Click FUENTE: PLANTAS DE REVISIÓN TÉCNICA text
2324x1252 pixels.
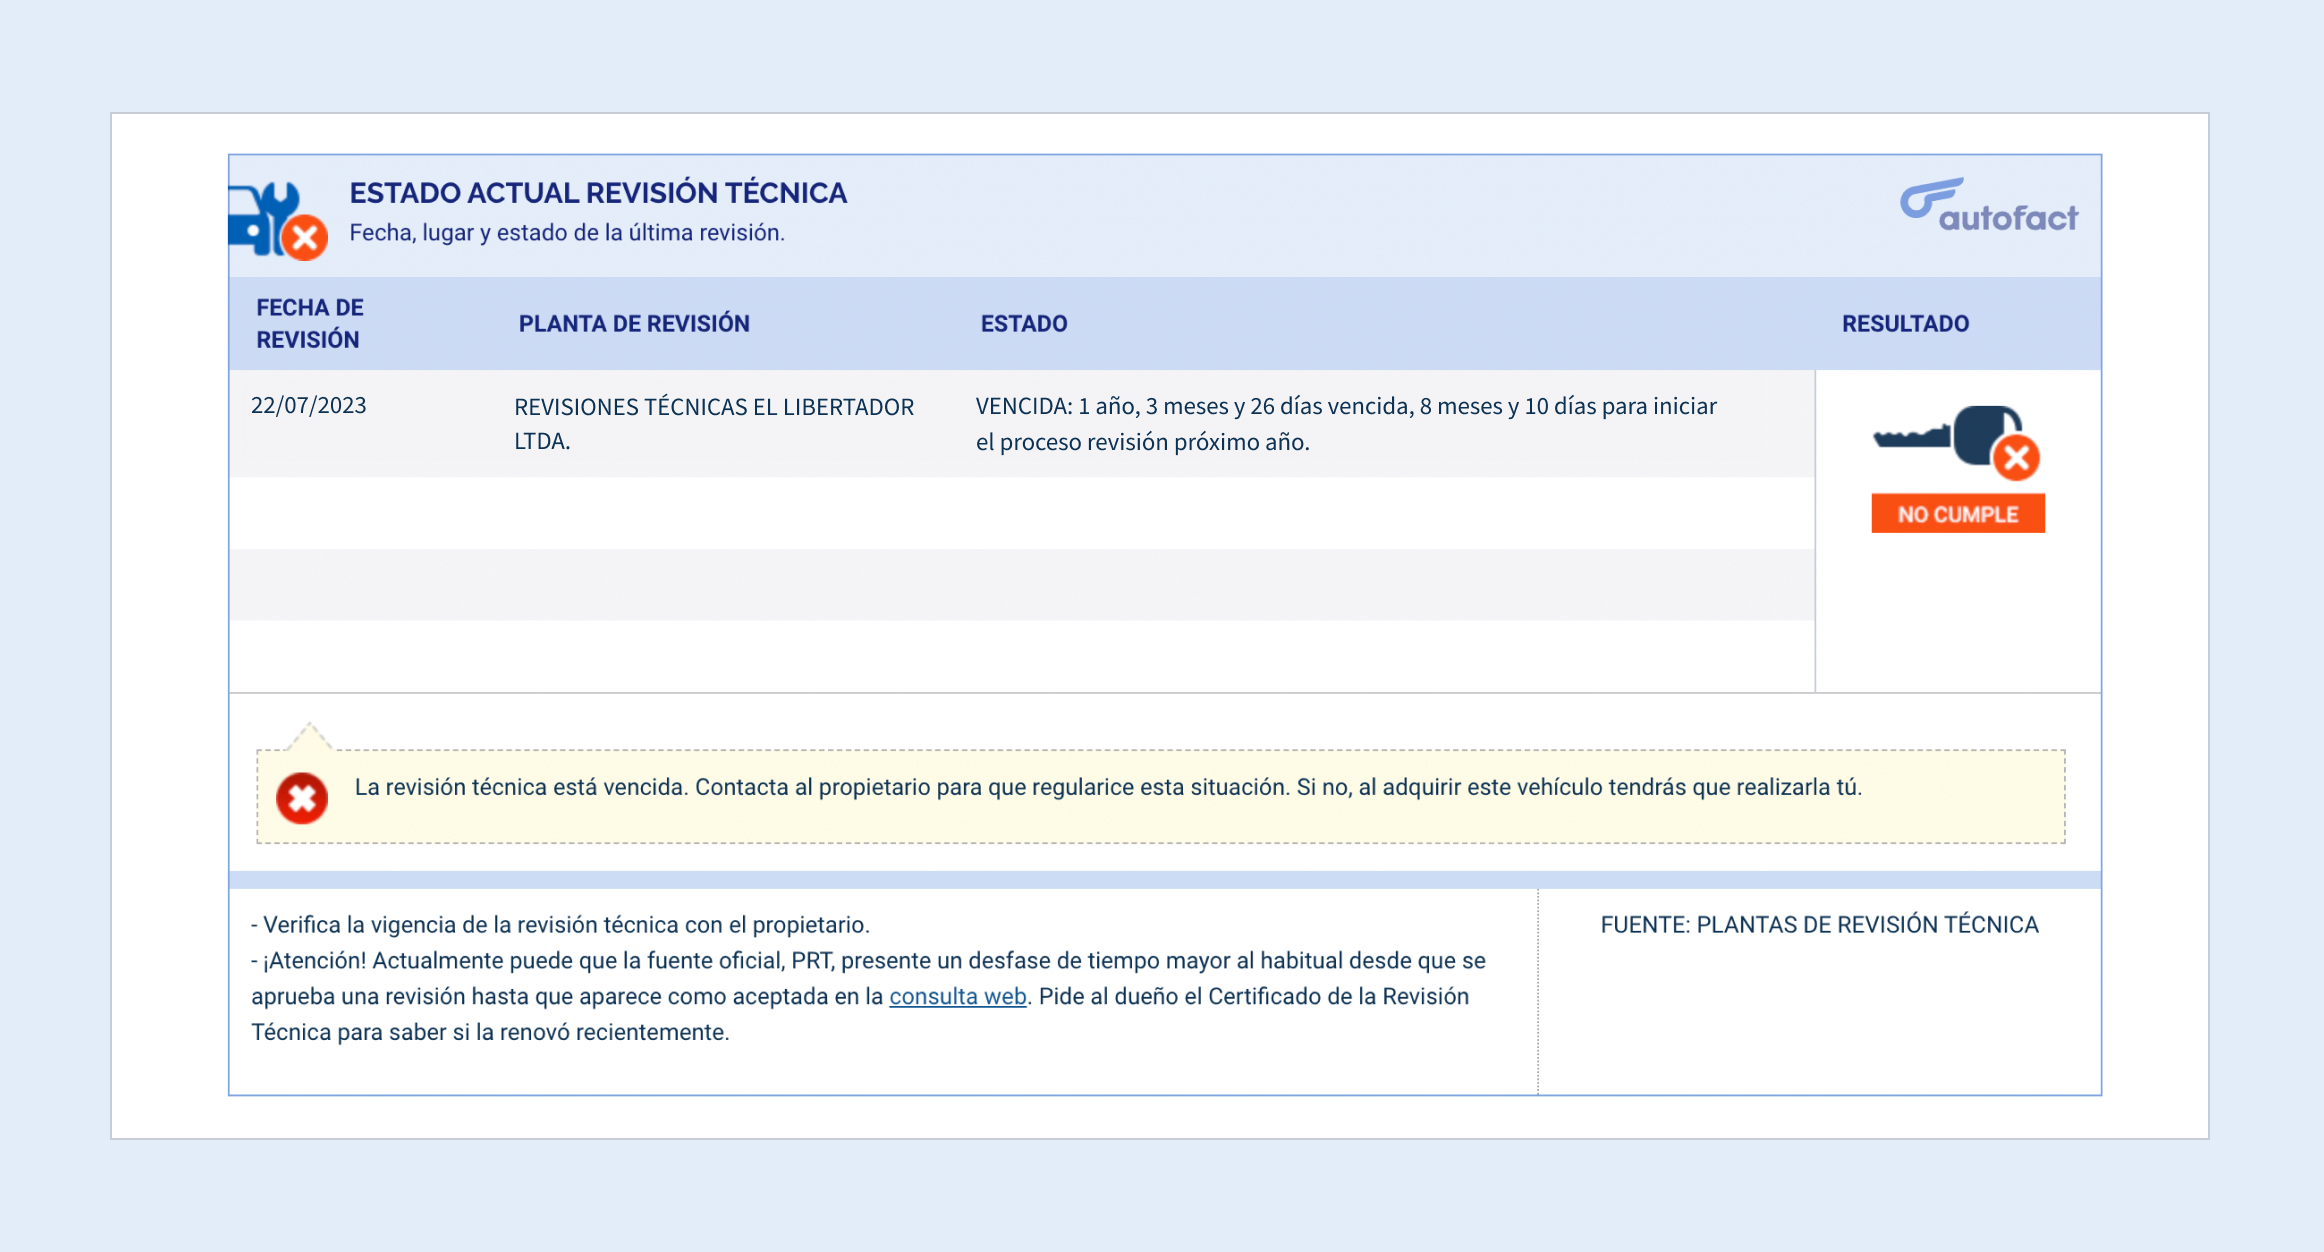(1818, 924)
